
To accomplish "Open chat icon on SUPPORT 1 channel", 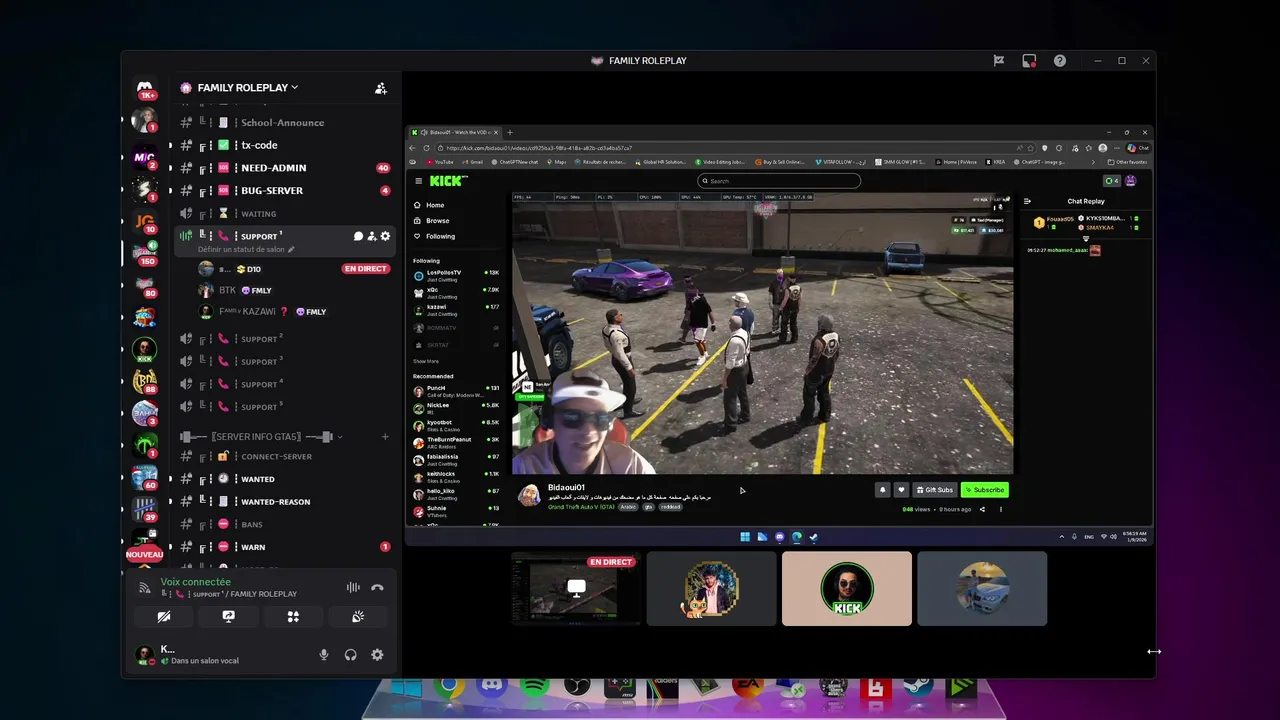I will click(358, 236).
